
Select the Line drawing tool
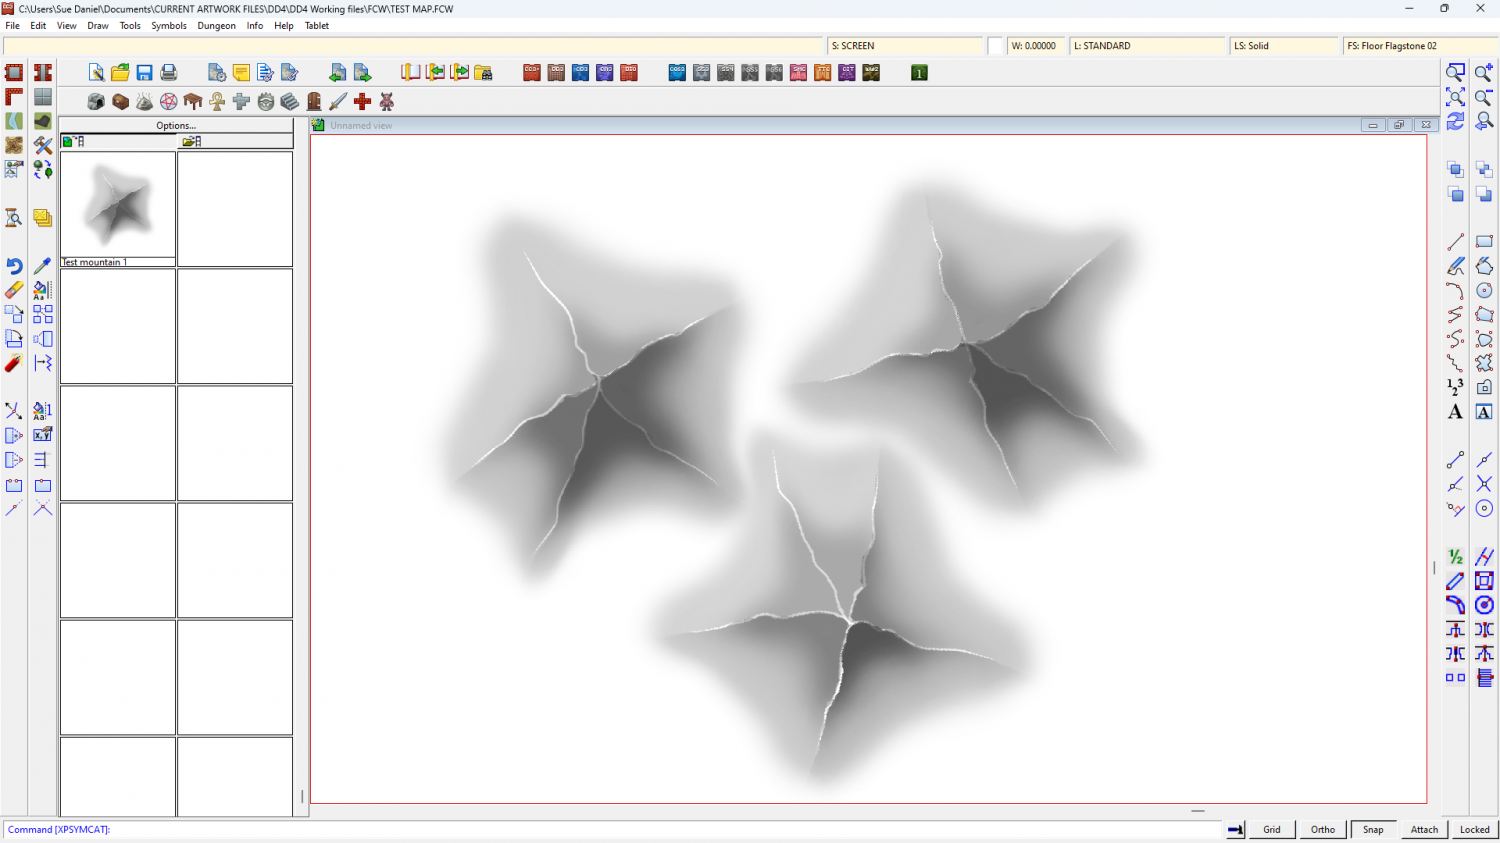coord(1456,242)
